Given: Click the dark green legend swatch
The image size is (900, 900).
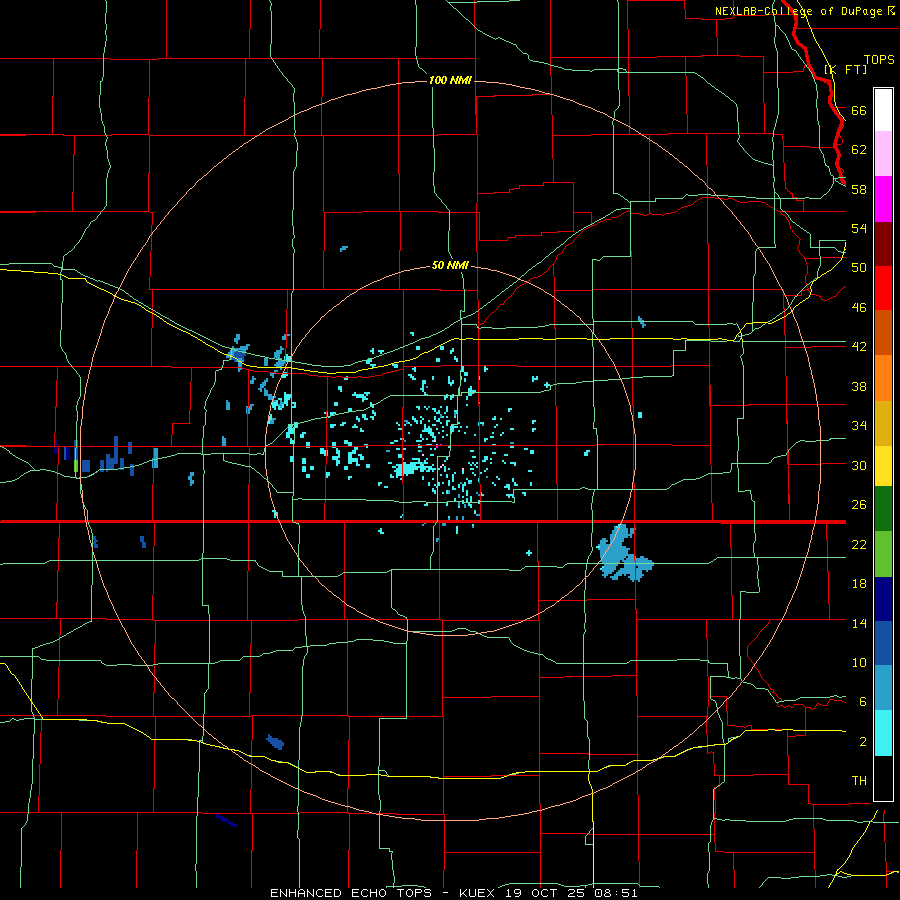Looking at the screenshot, I should (x=883, y=509).
